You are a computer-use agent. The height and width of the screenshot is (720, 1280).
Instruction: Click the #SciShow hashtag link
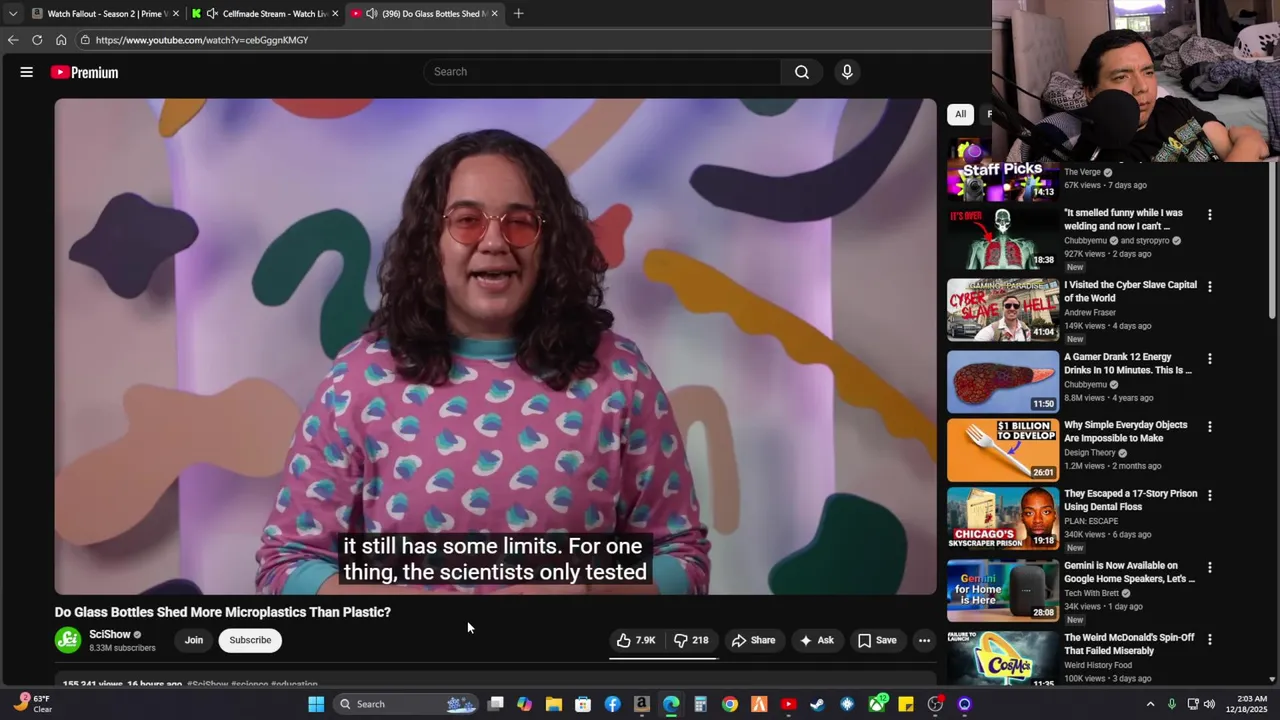207,684
